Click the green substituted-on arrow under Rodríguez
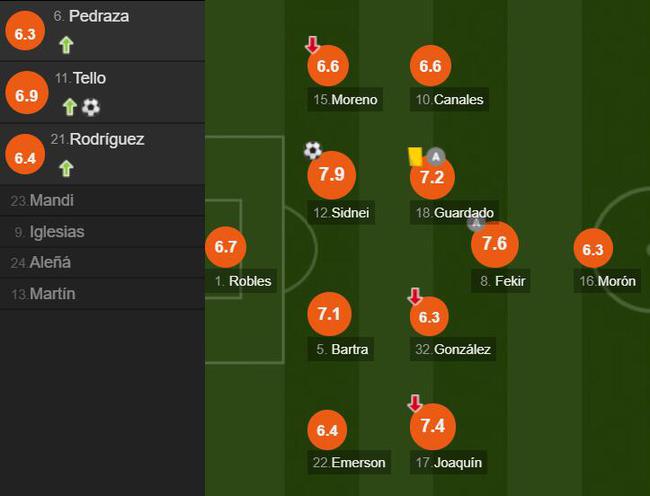650x496 pixels. (x=66, y=167)
